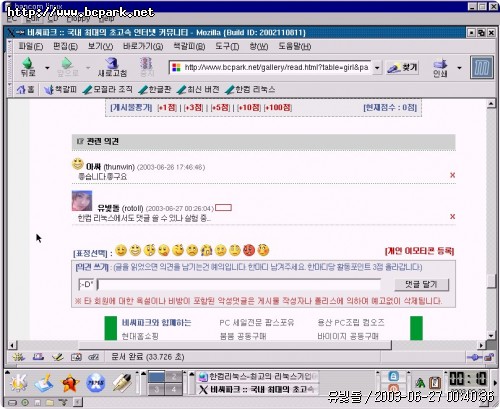Open the 책갈피(B) menu
The image size is (500, 409).
[x=189, y=46]
